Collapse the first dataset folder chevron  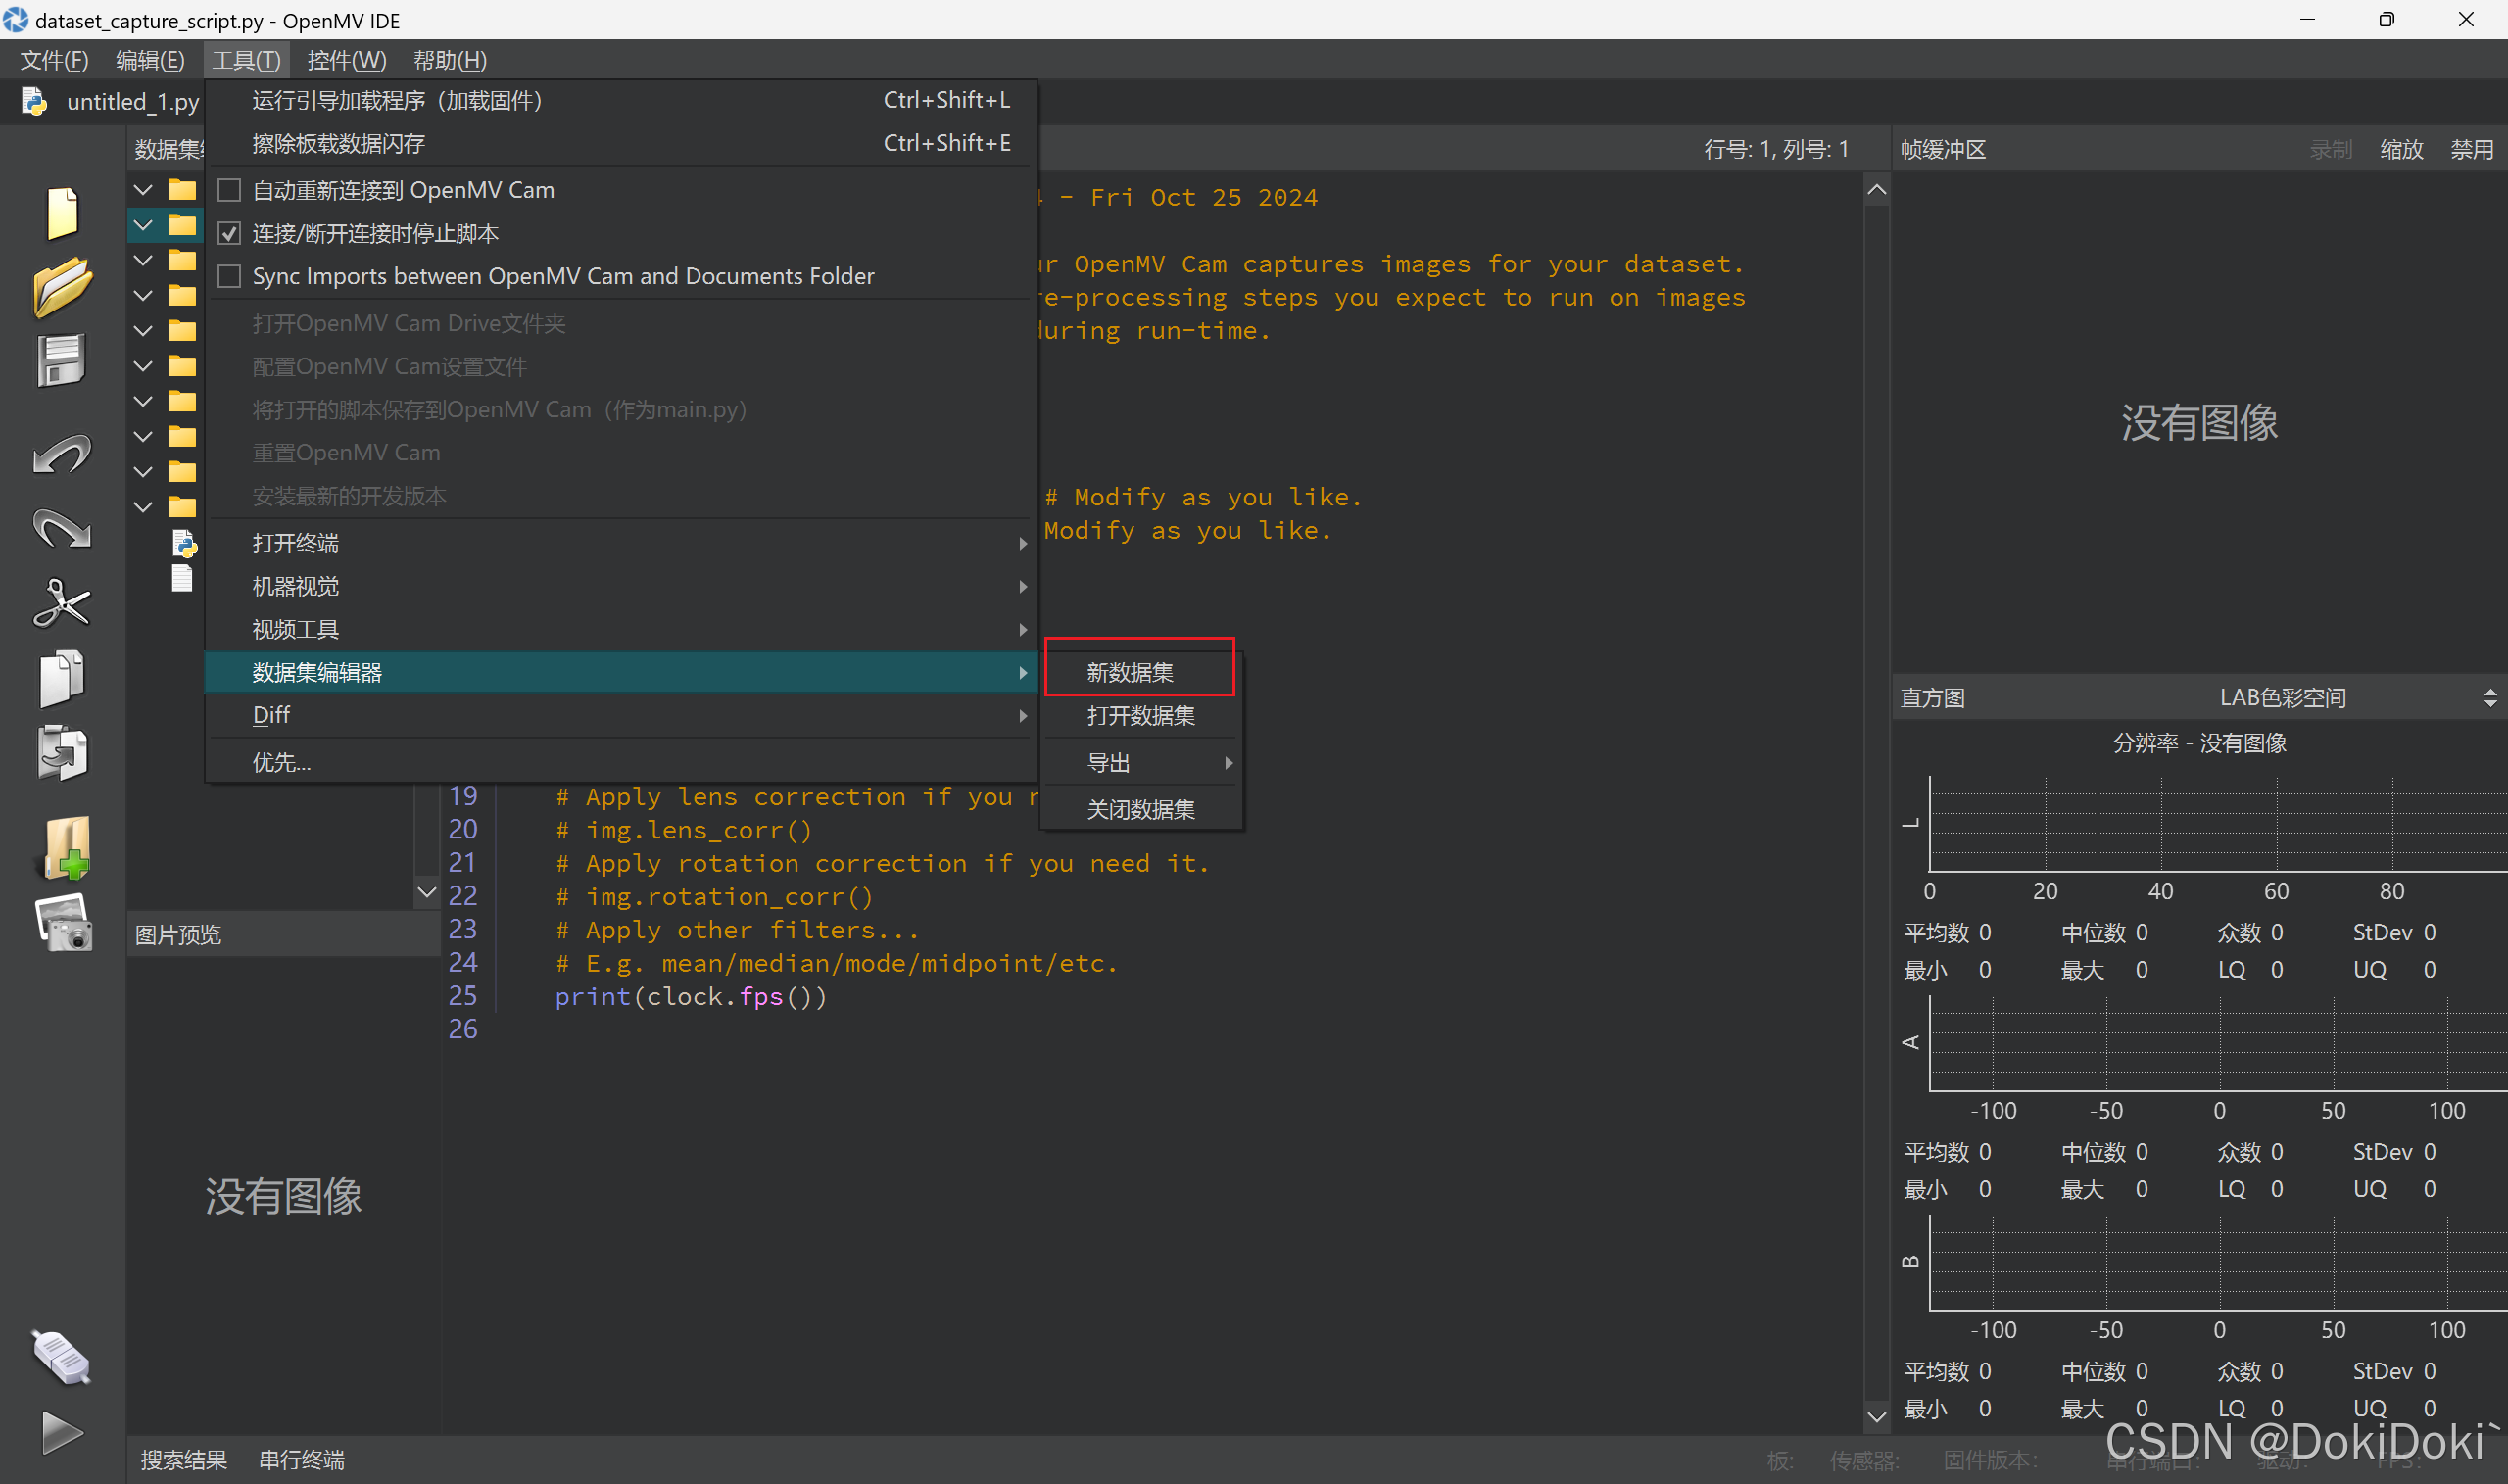(x=143, y=190)
